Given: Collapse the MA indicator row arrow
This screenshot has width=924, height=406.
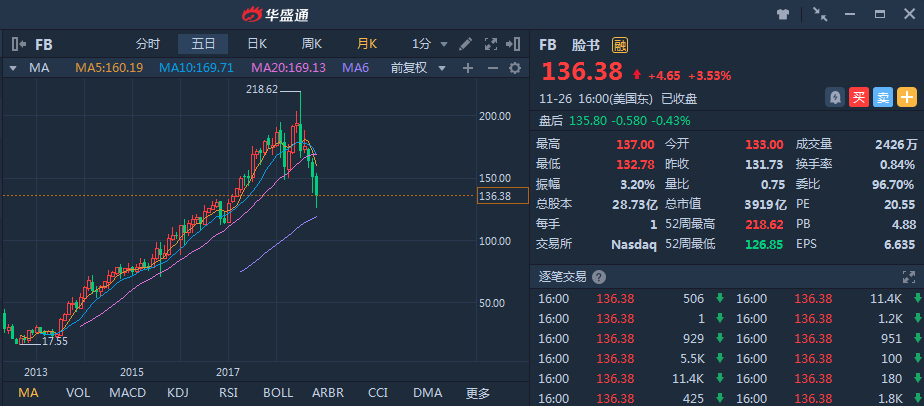Looking at the screenshot, I should (13, 68).
